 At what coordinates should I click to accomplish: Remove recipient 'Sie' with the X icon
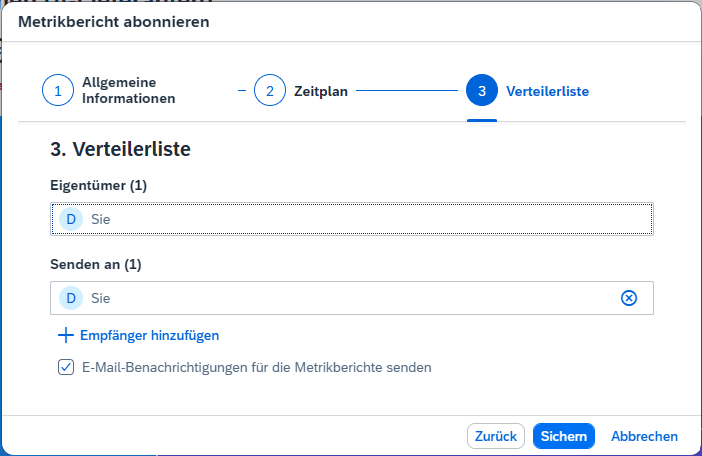pos(629,298)
